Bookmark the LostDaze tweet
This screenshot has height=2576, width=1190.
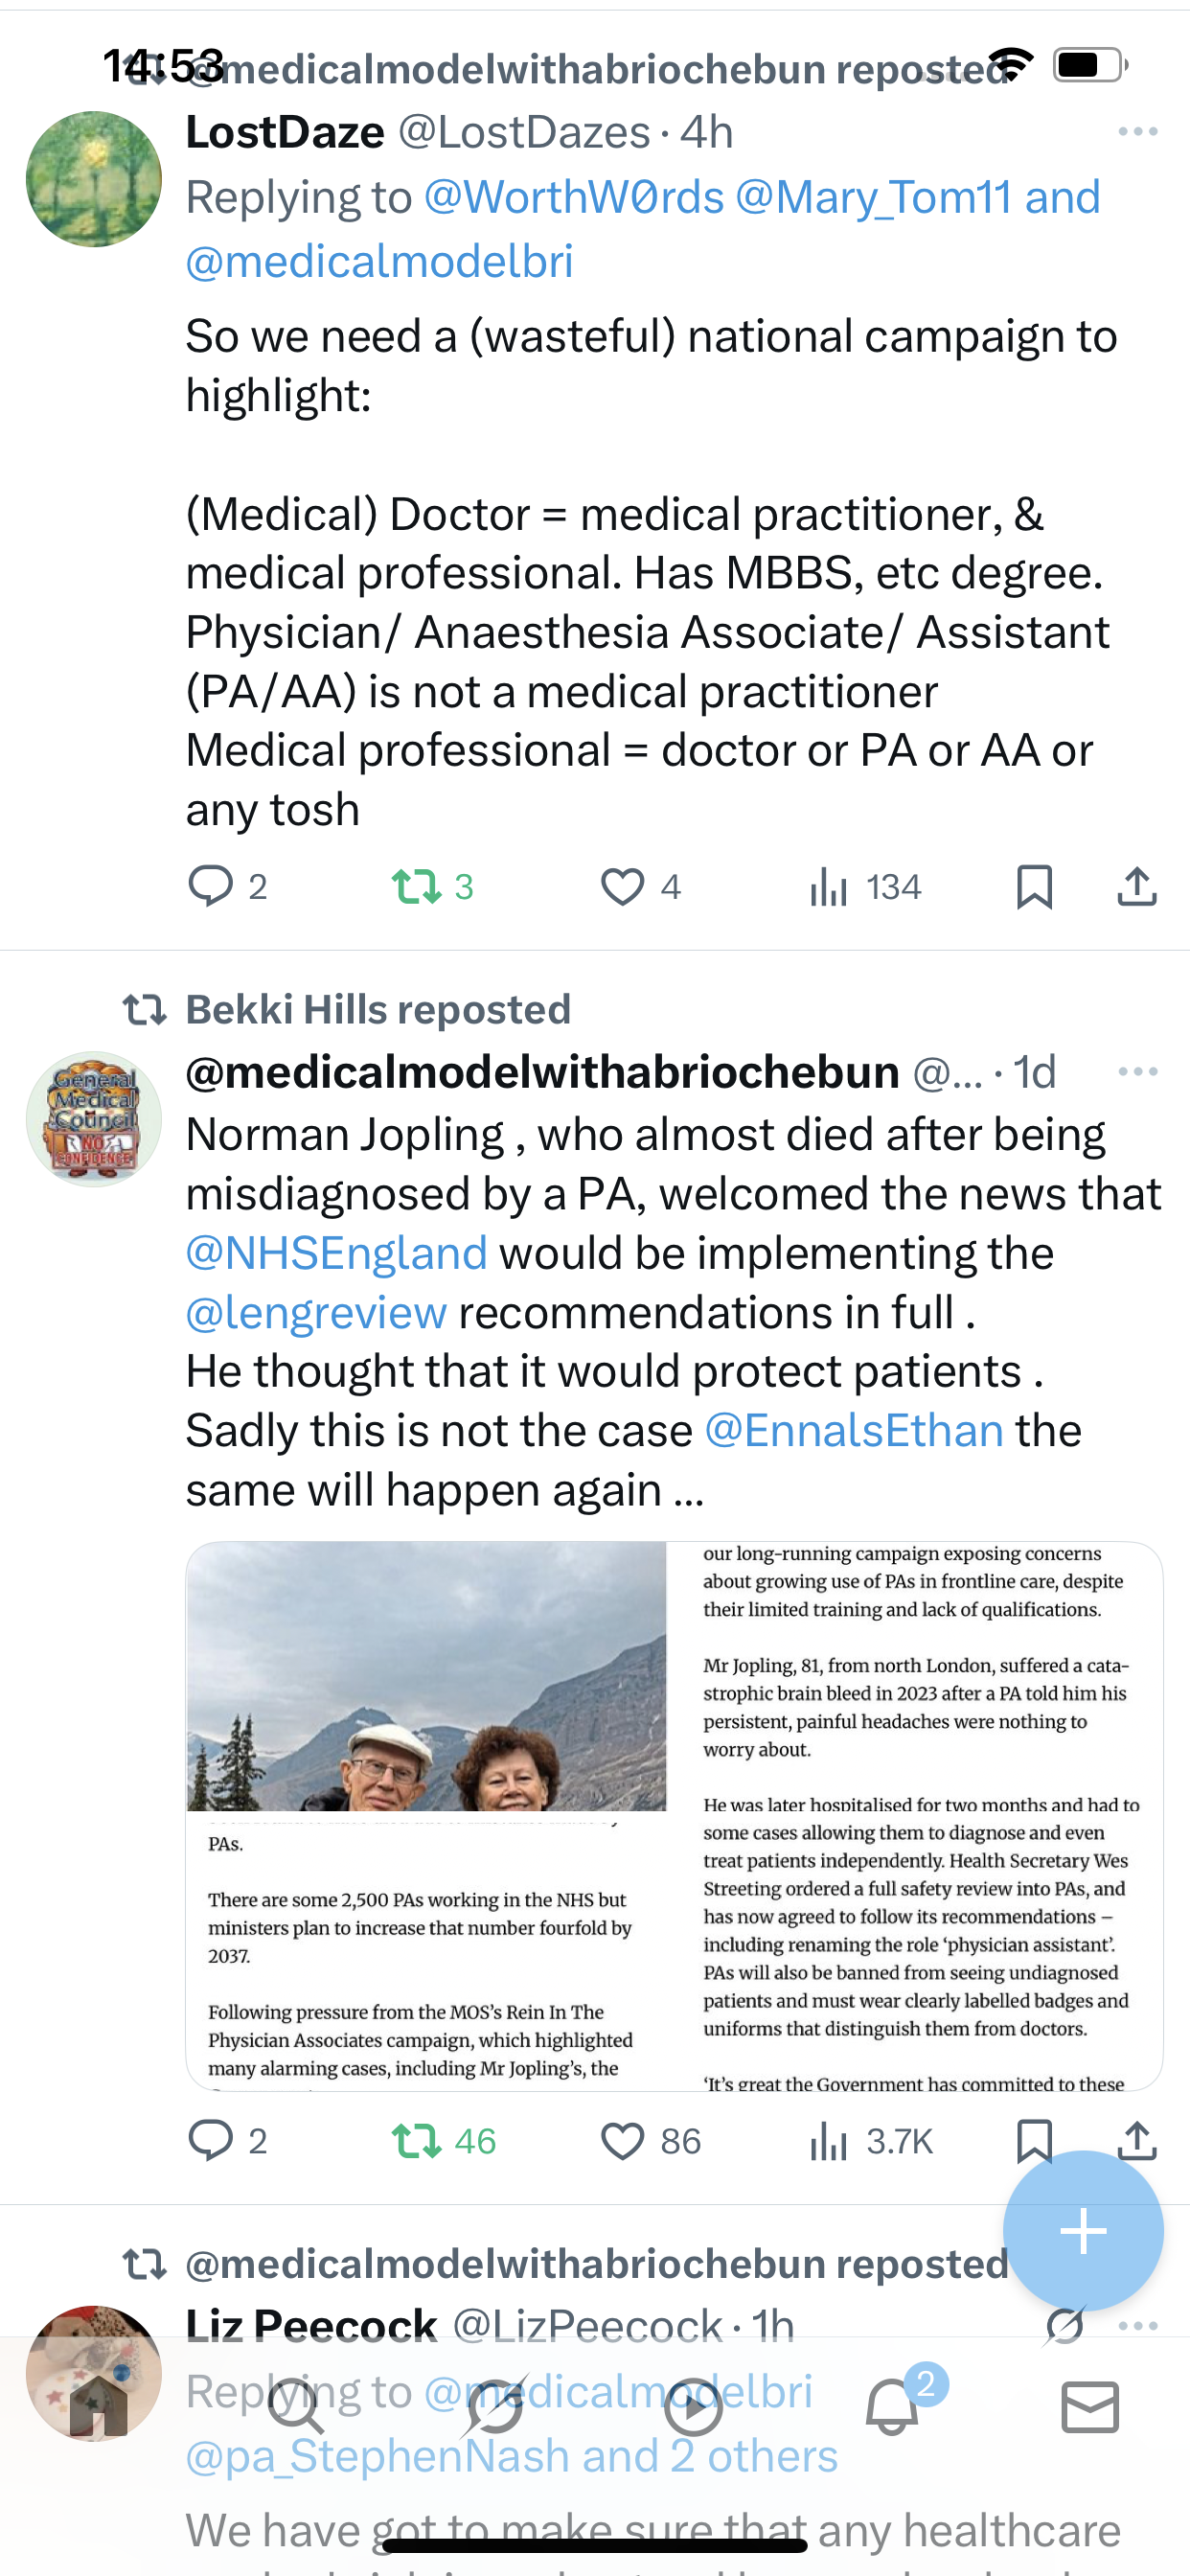[1034, 886]
